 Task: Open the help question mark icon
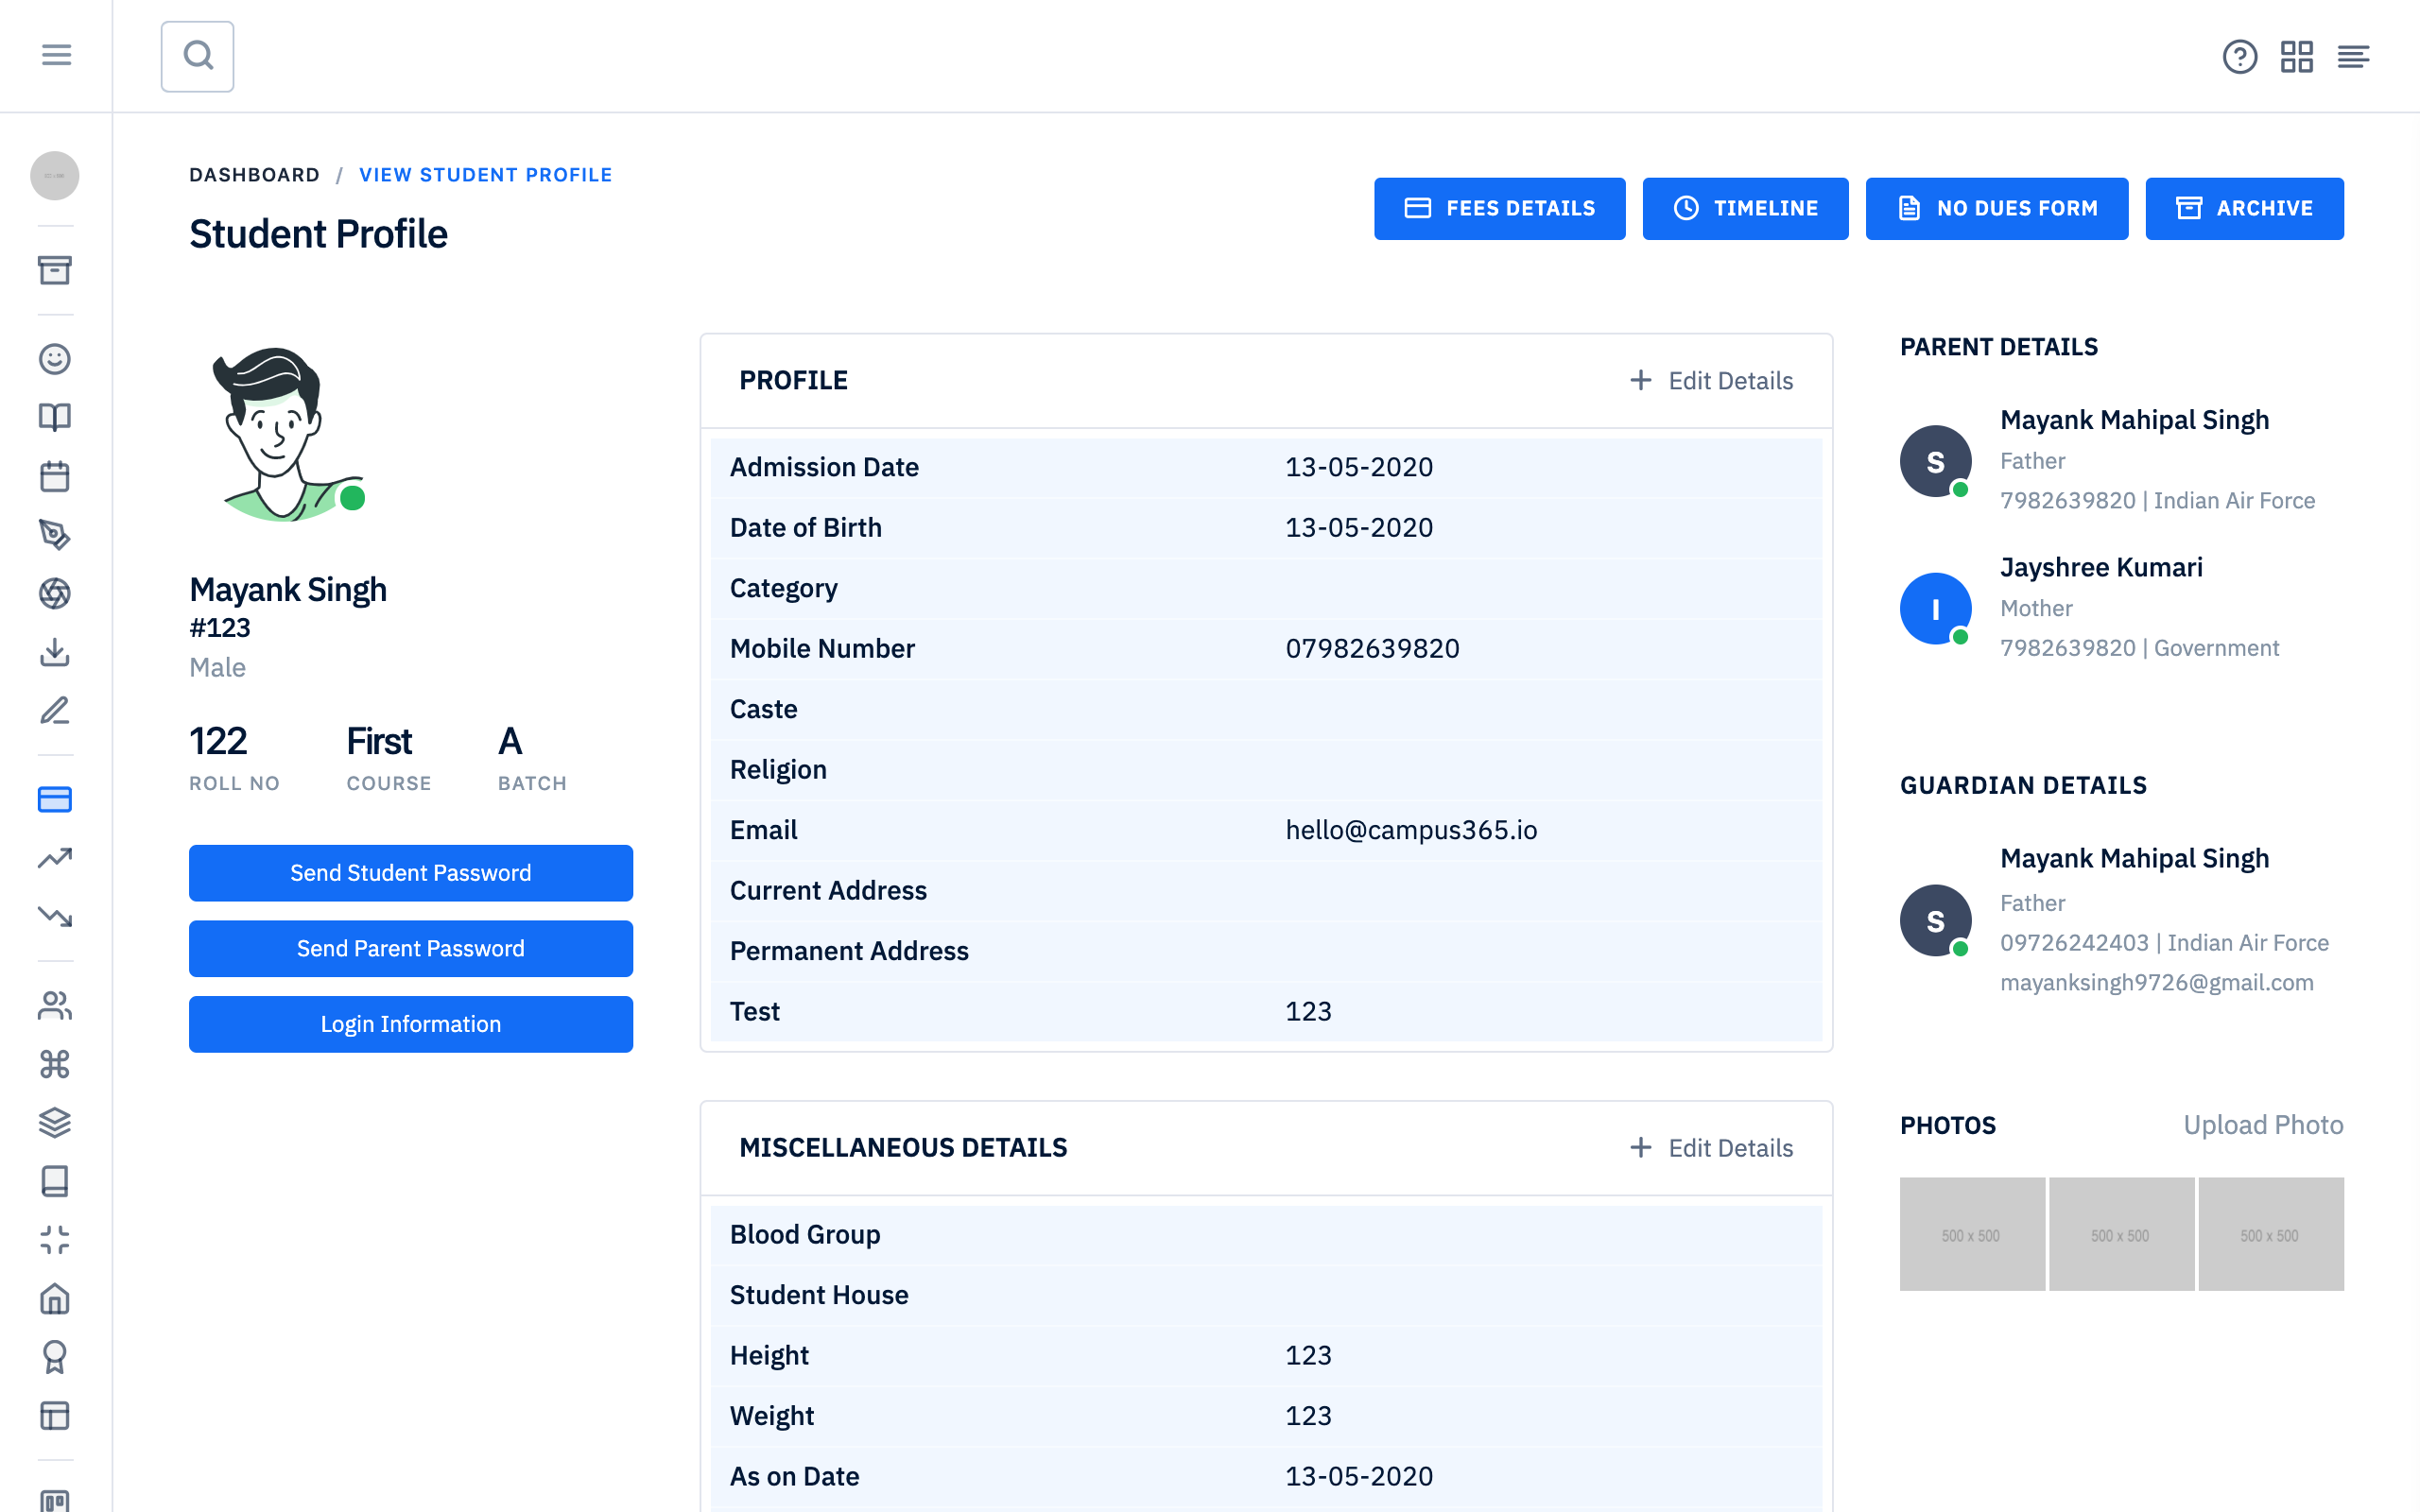pos(2239,57)
